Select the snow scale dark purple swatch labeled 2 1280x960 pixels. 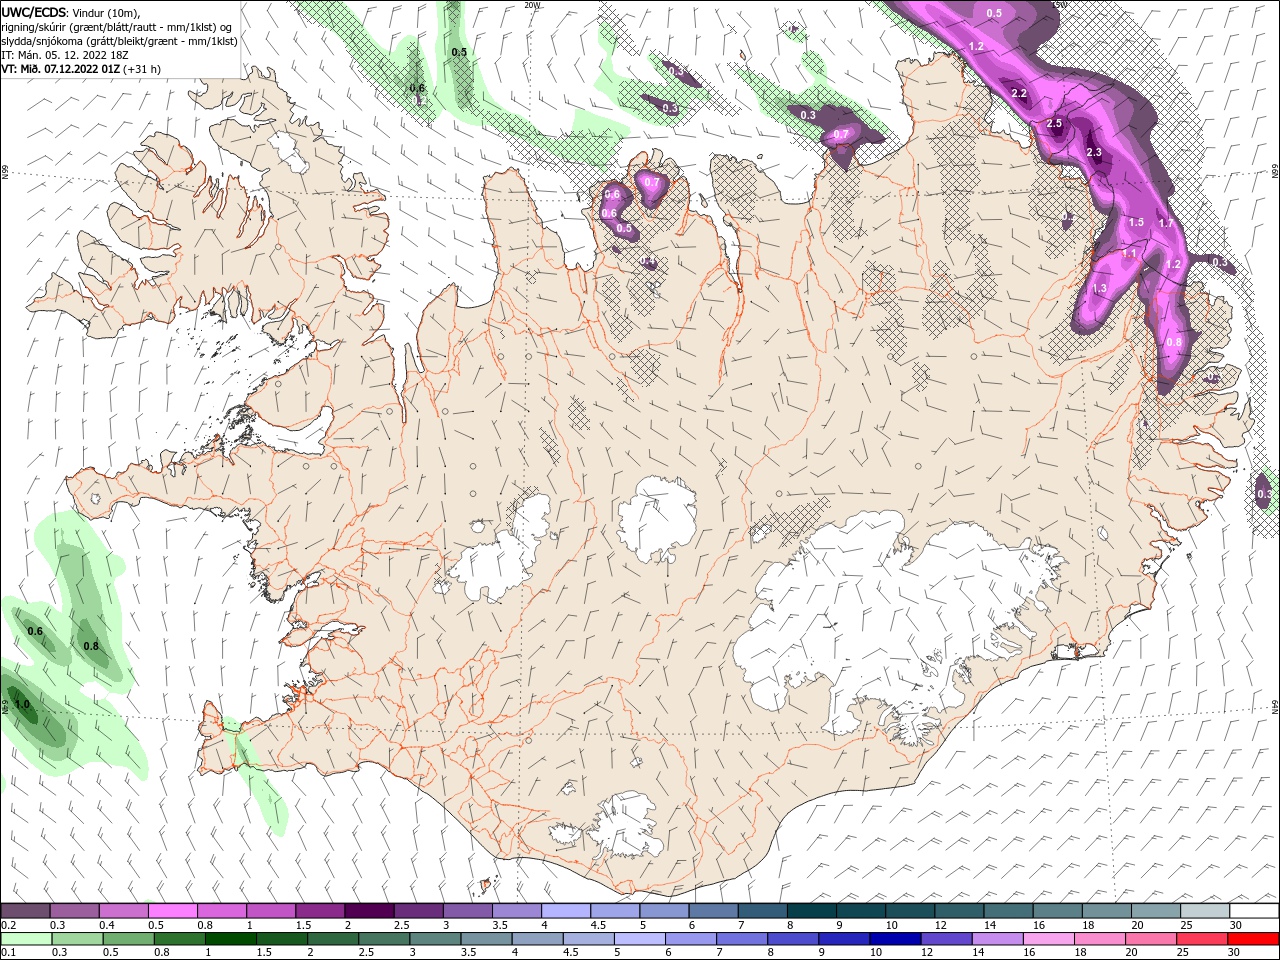pos(369,911)
